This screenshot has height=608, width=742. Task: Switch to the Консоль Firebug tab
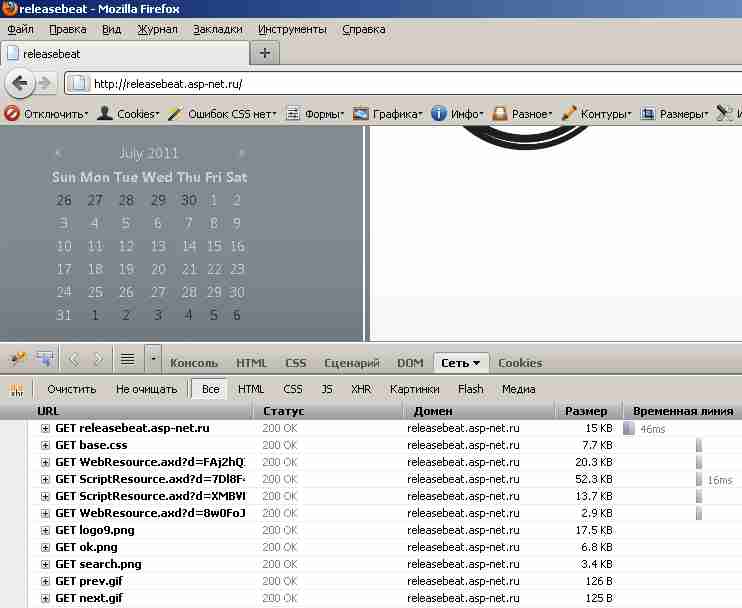click(194, 363)
